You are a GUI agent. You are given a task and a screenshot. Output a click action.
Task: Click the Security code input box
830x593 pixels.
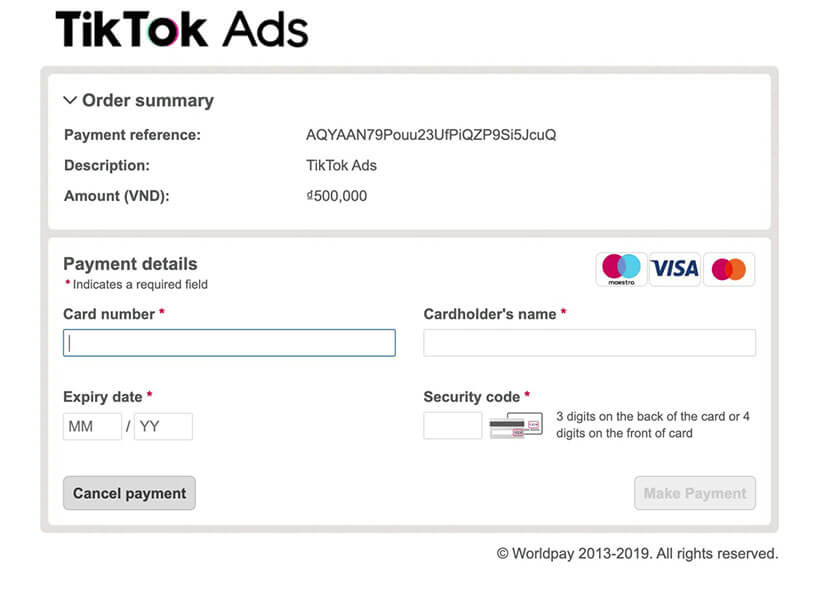tap(452, 426)
